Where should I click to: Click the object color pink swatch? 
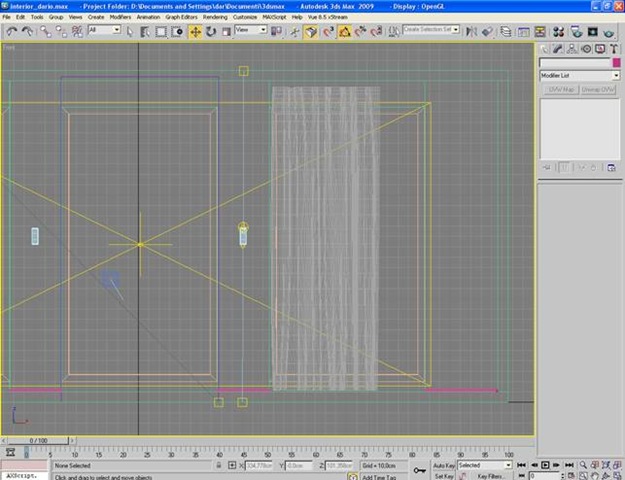[x=617, y=63]
